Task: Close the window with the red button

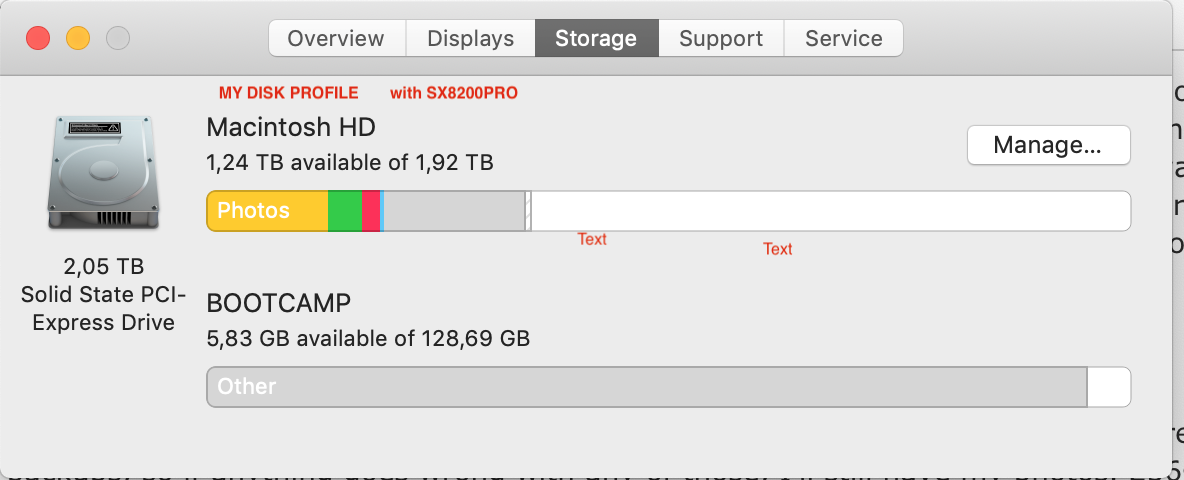Action: 38,39
